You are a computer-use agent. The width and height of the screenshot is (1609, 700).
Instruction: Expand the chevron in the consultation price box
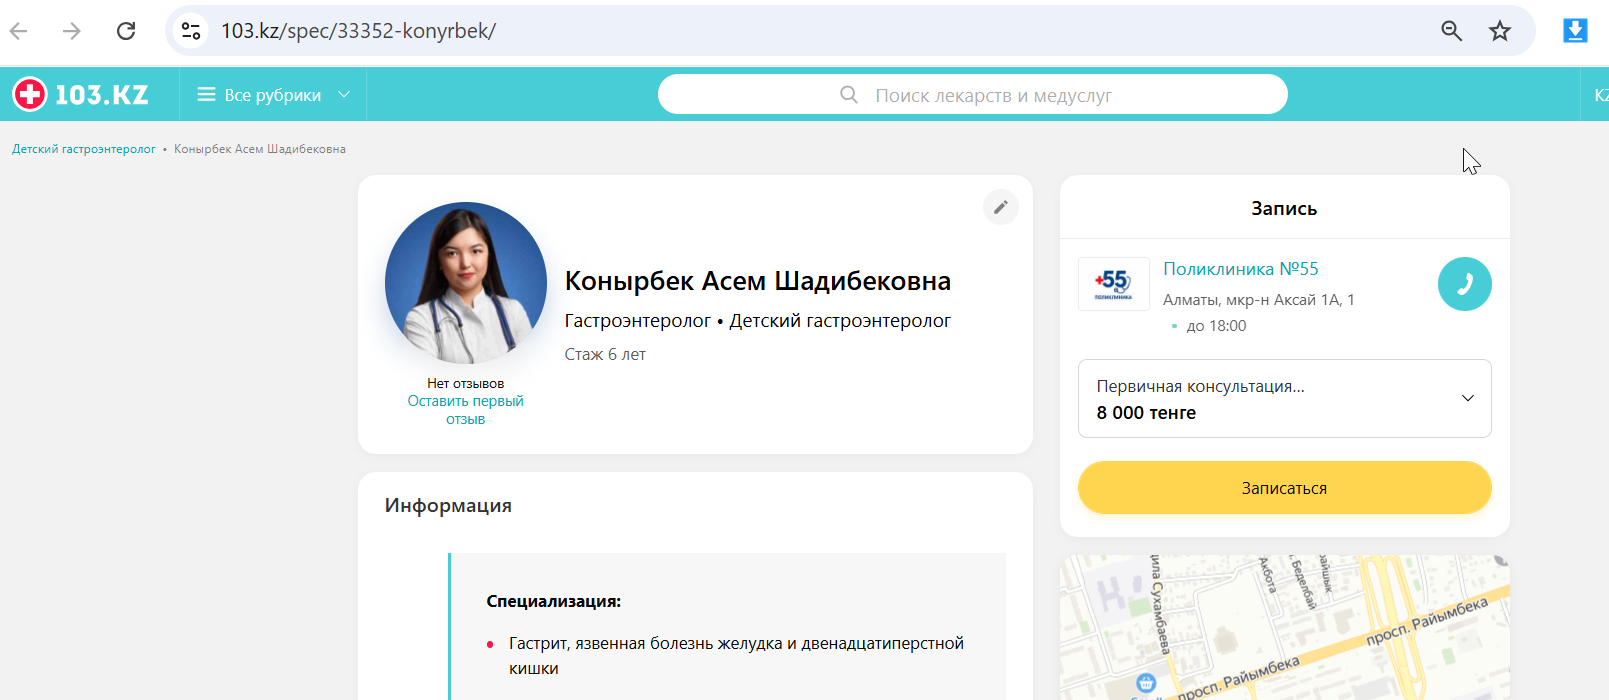[x=1467, y=398]
